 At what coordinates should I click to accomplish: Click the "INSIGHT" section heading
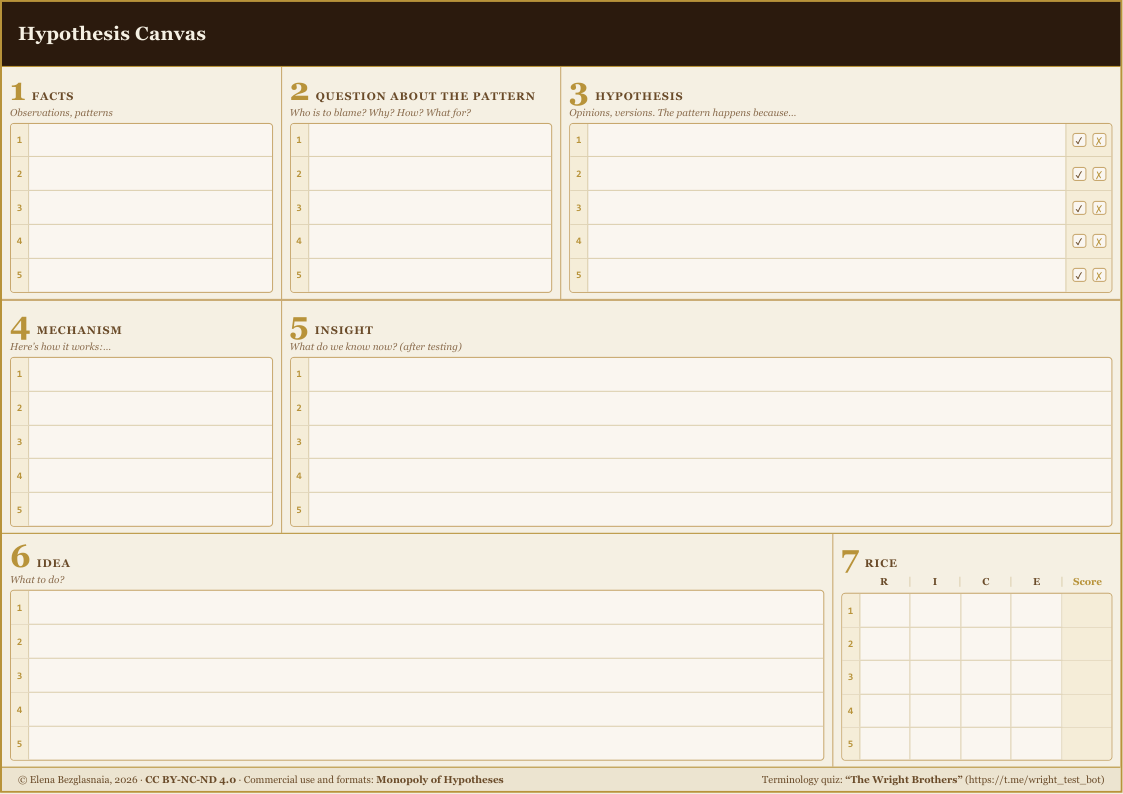344,330
